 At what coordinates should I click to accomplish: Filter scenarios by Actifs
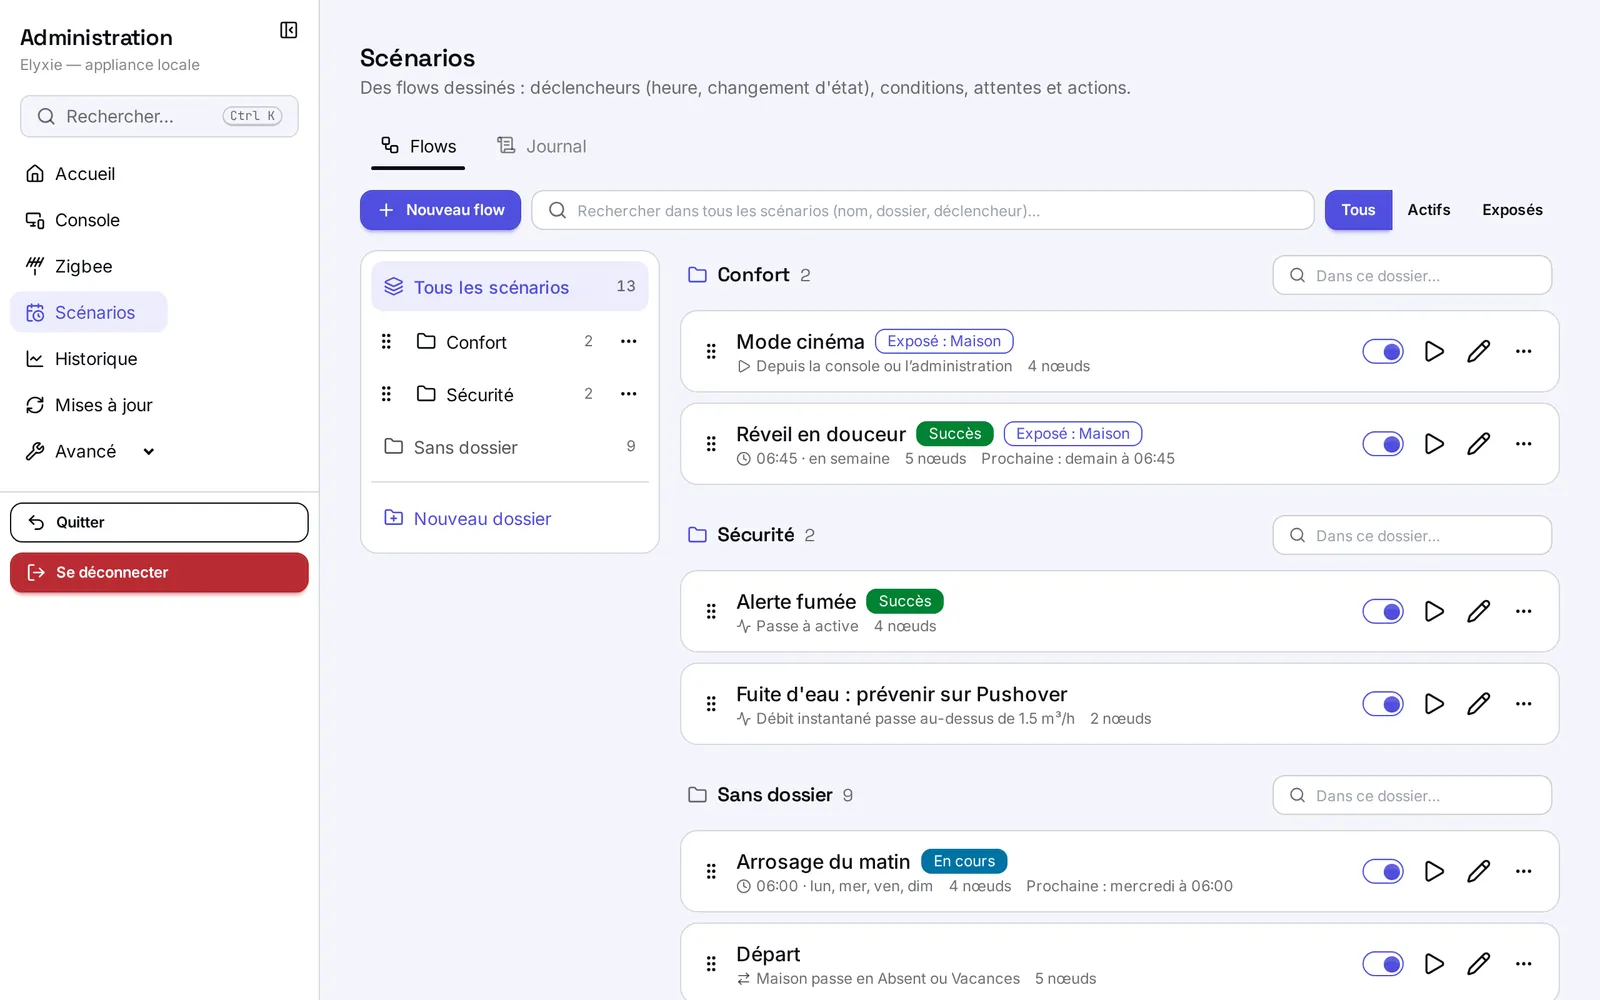1428,210
